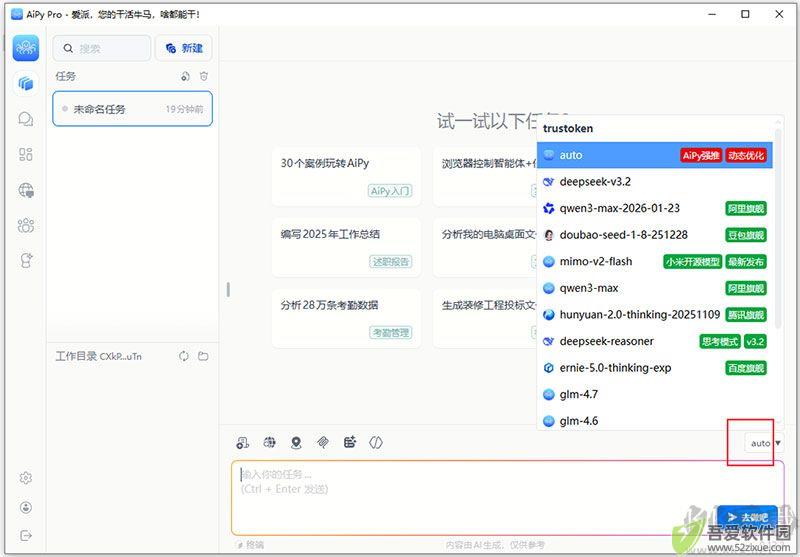Open the people group sidebar icon

26,225
